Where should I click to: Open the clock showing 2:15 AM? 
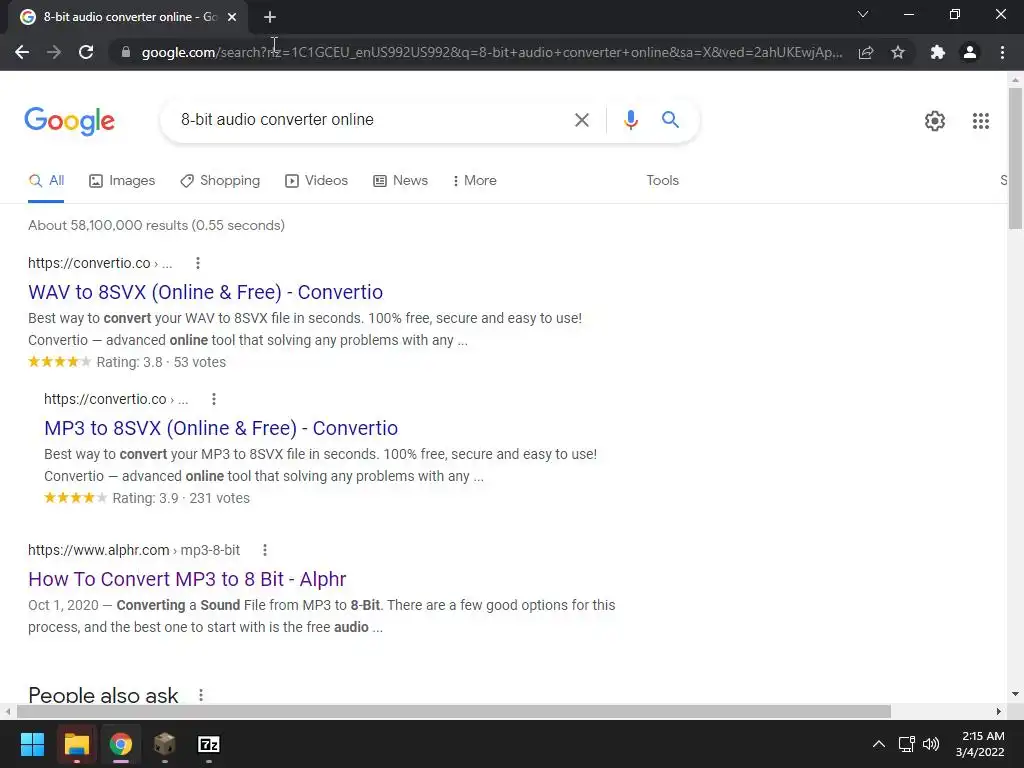(980, 744)
